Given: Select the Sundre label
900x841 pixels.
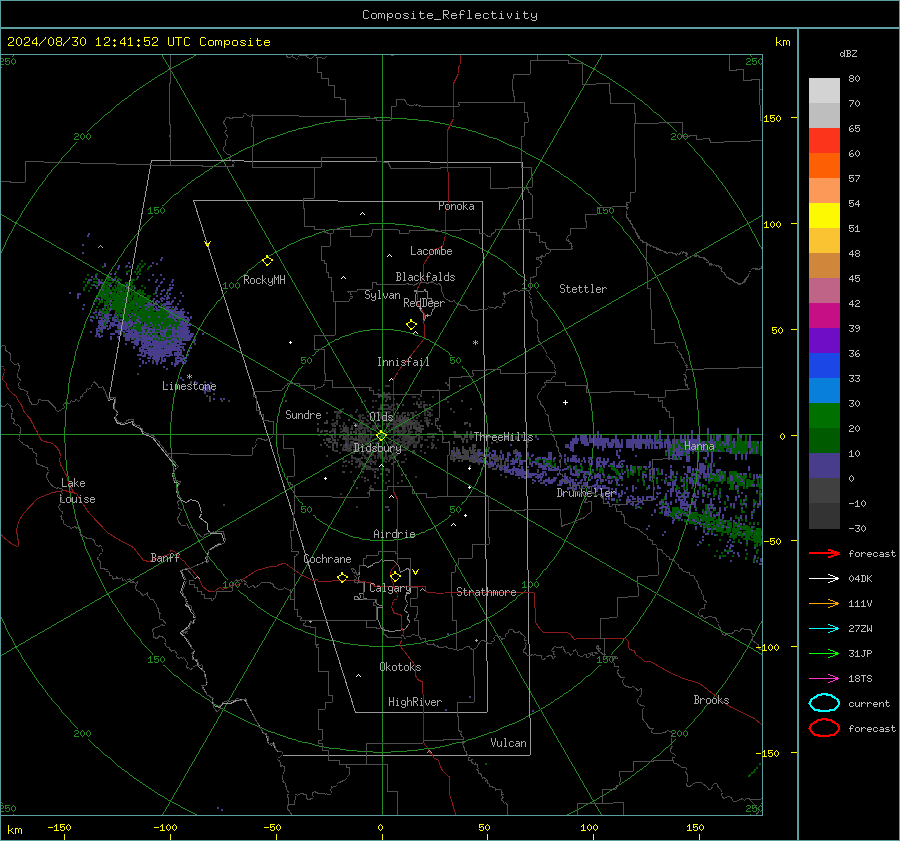Looking at the screenshot, I should [303, 414].
